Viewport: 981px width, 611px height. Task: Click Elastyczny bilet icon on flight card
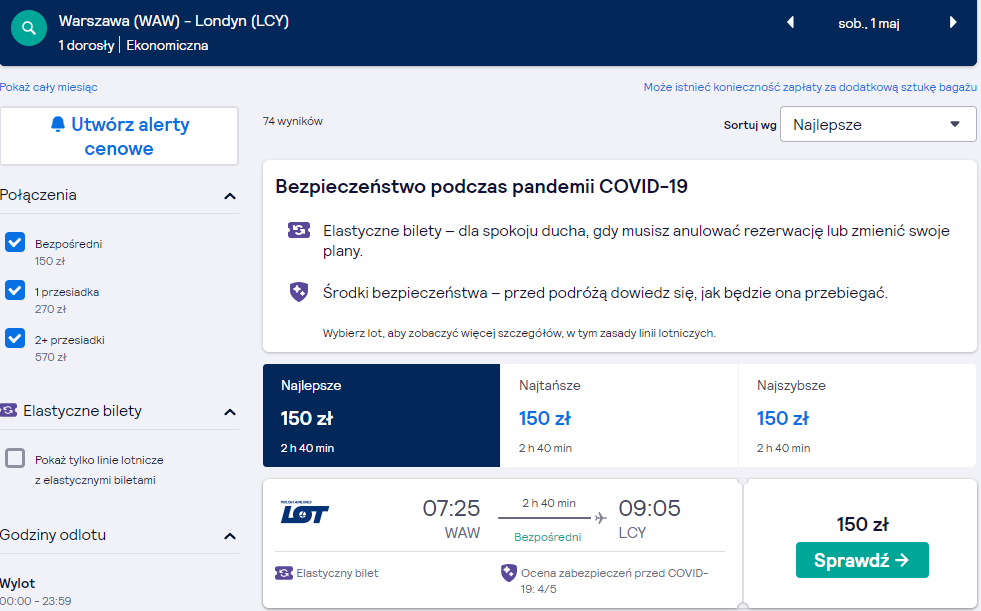point(284,573)
